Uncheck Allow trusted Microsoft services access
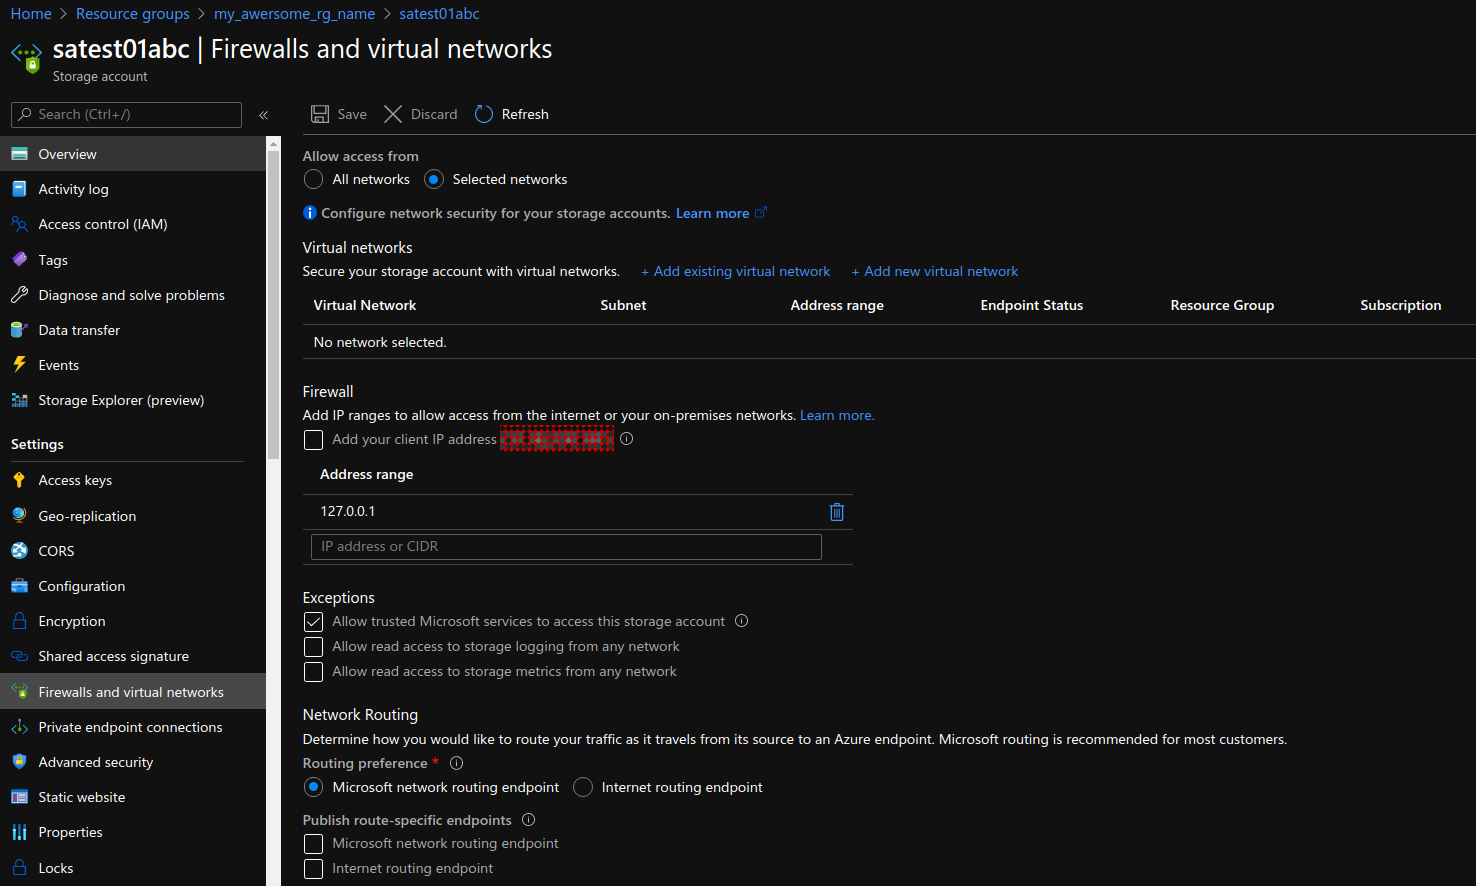 point(313,621)
